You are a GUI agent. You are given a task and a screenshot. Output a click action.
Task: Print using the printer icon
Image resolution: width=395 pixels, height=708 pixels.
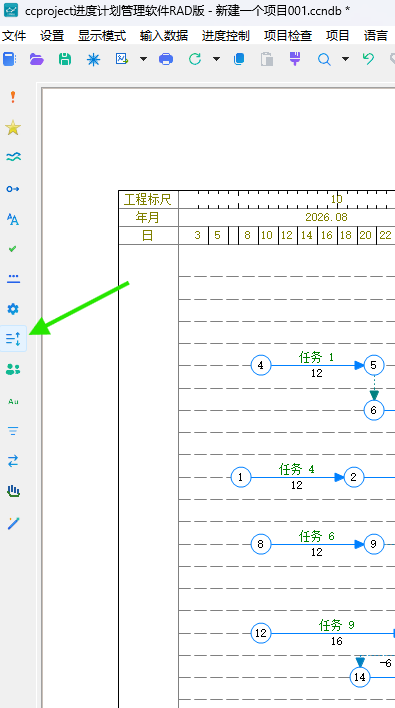(x=166, y=59)
